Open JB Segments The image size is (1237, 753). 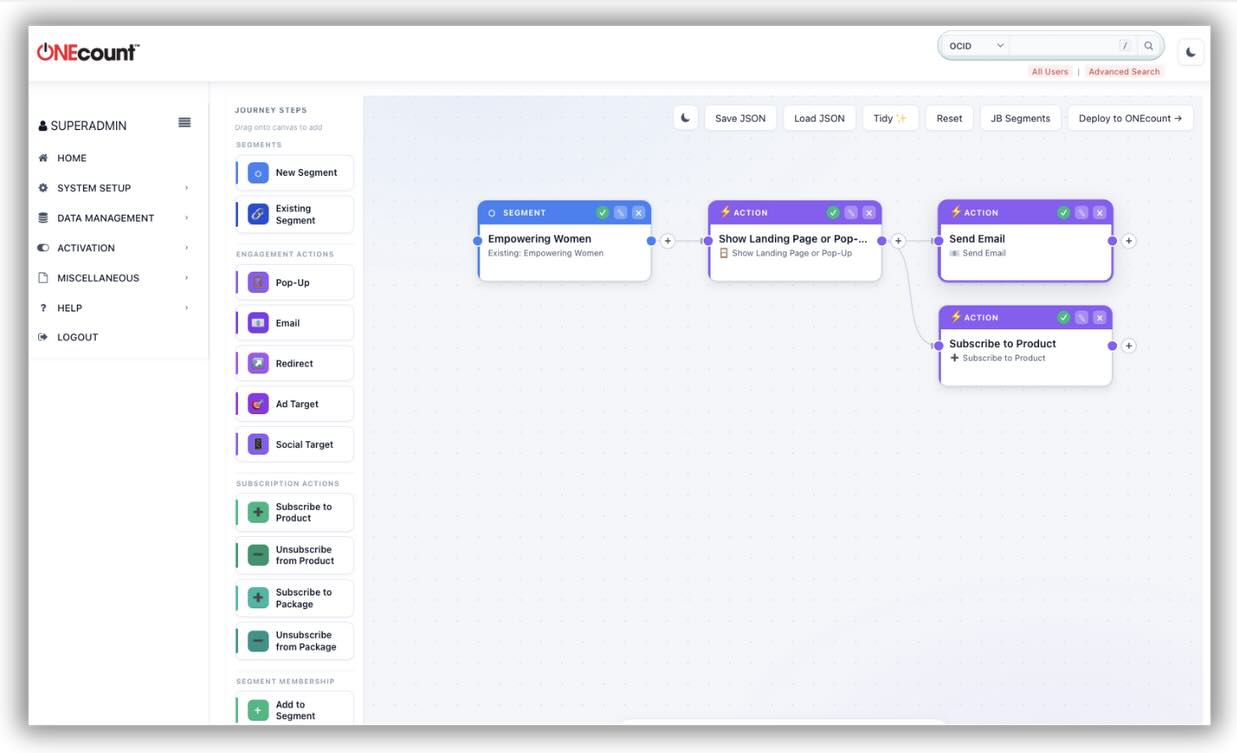pyautogui.click(x=1020, y=118)
